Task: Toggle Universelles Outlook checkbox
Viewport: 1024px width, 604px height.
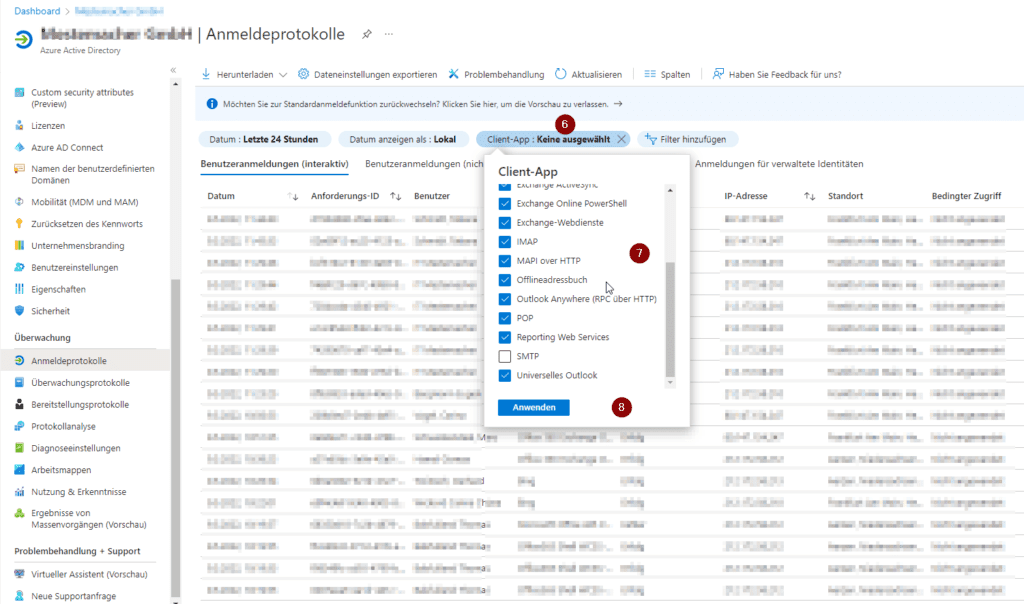Action: 505,375
